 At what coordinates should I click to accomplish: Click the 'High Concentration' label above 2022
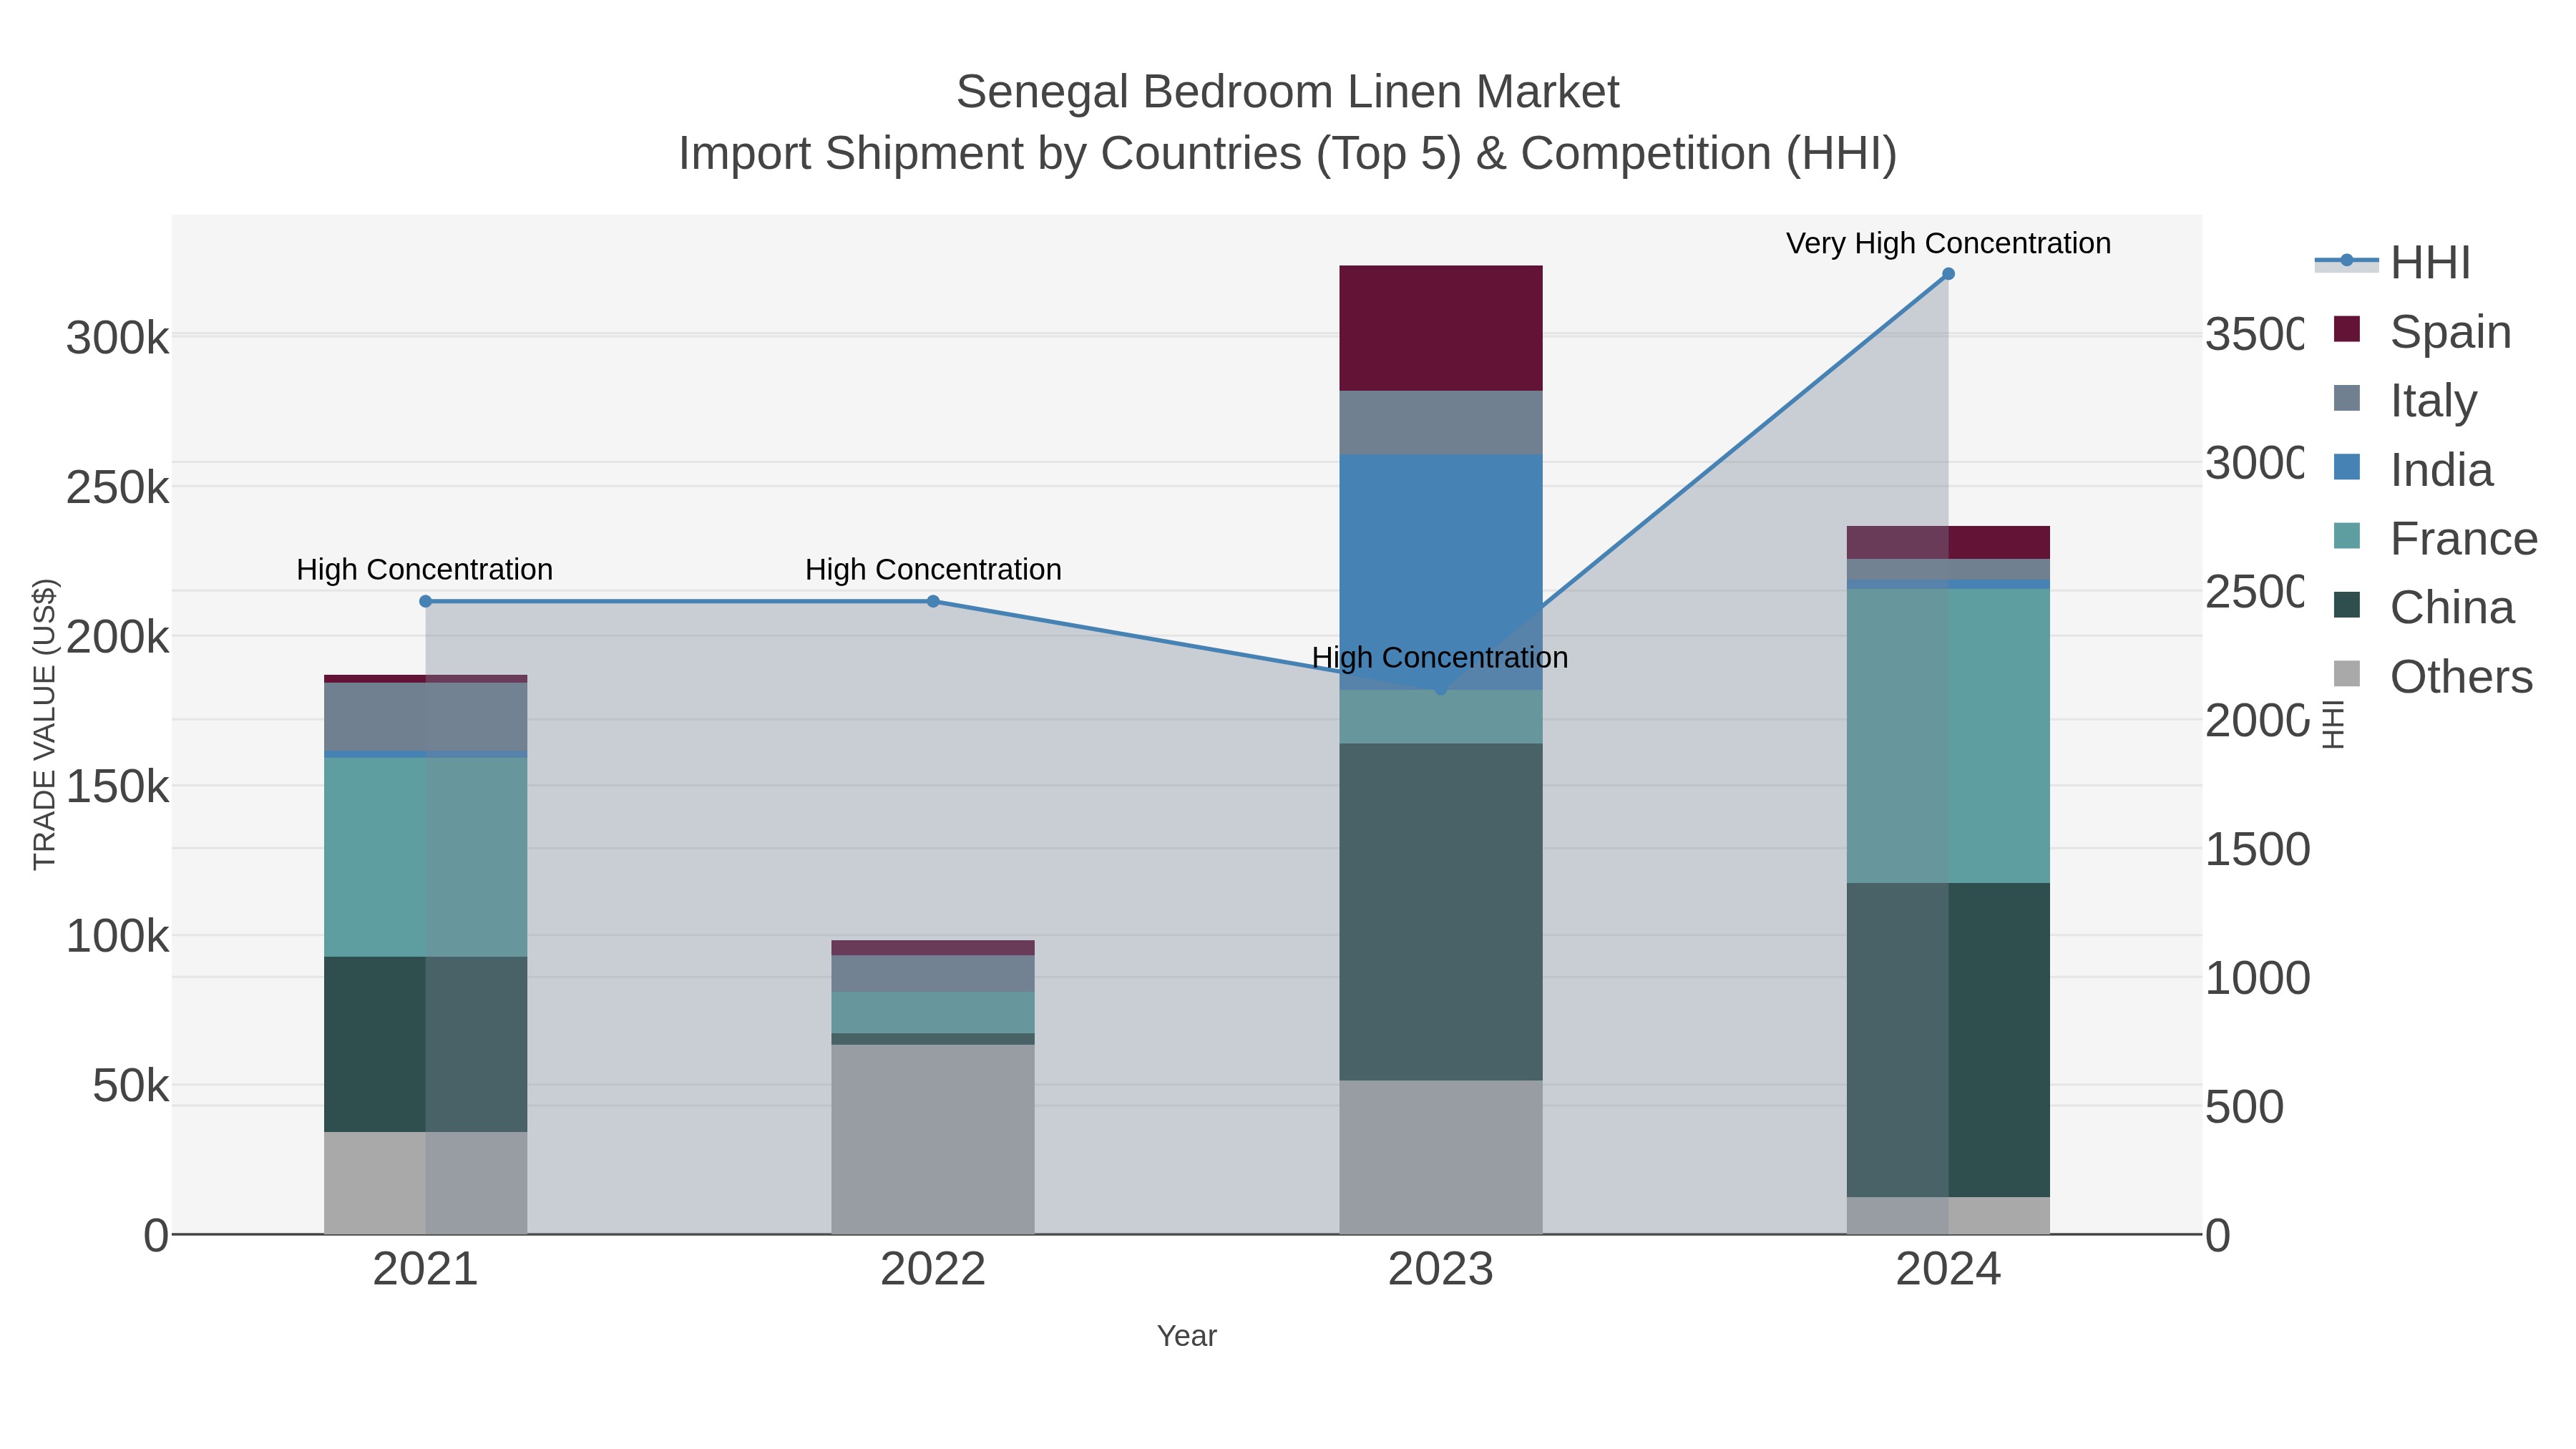tap(933, 569)
